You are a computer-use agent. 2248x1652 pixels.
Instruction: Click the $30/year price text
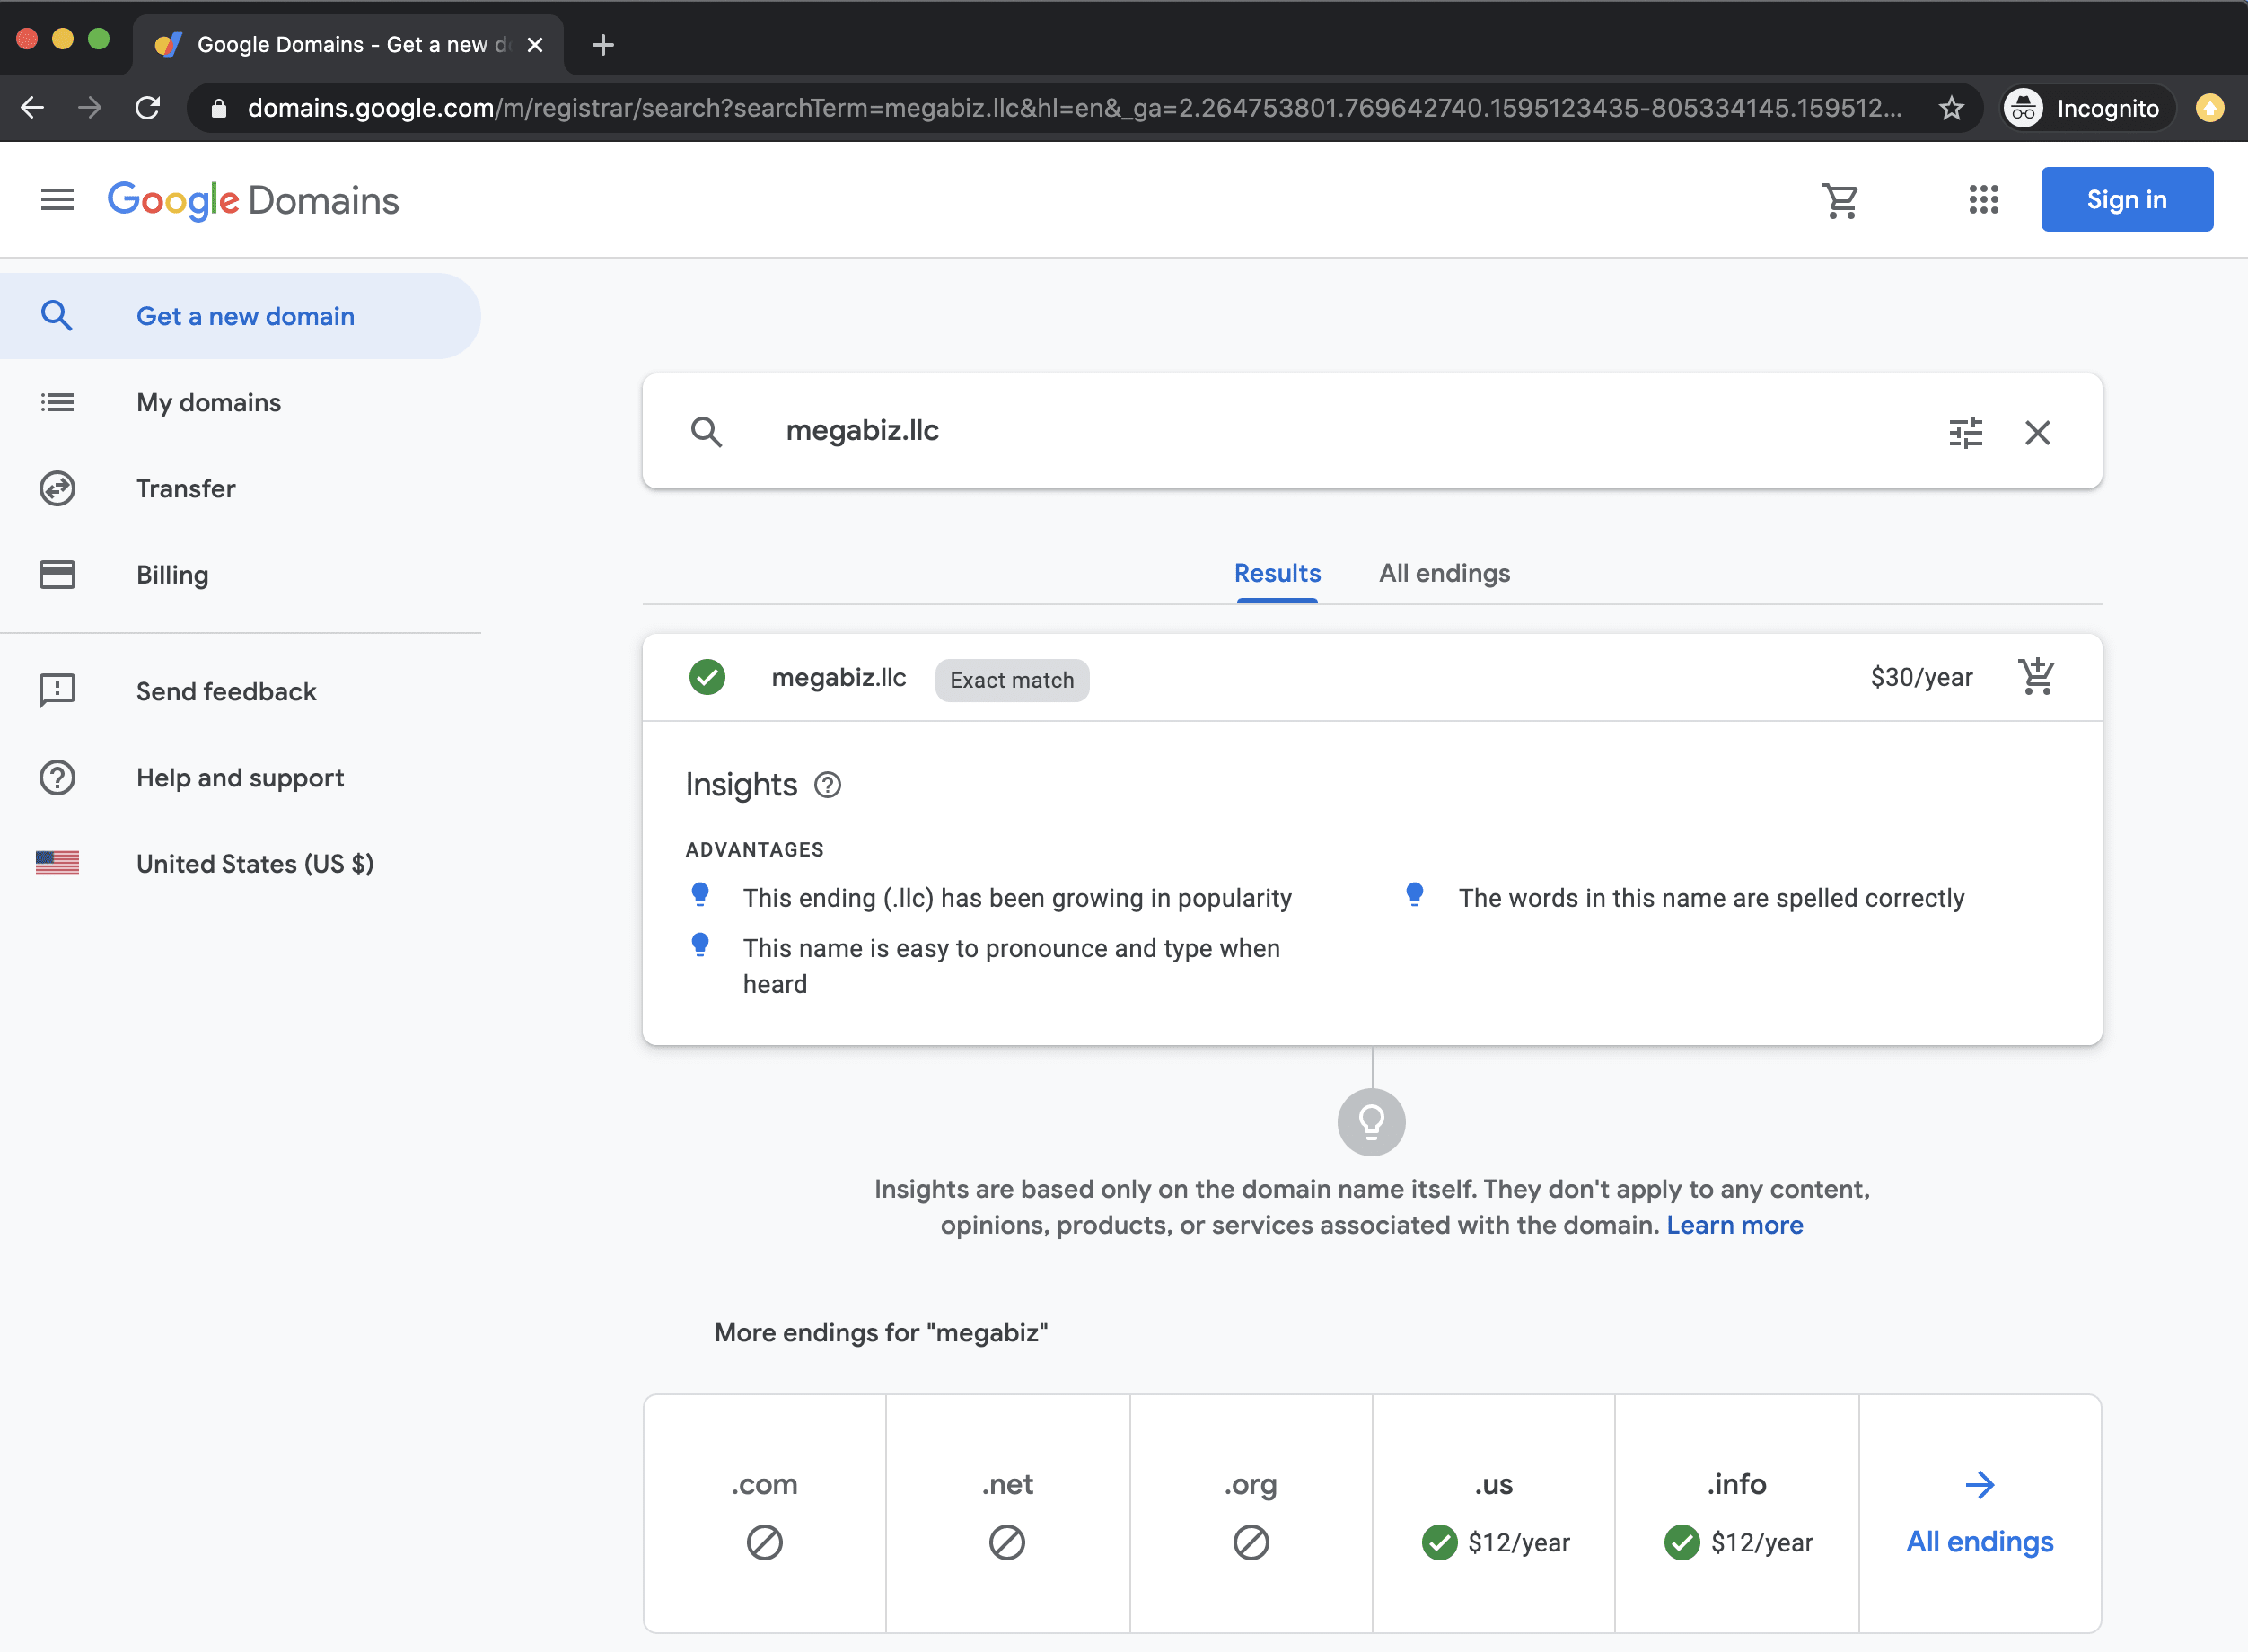pyautogui.click(x=1921, y=677)
